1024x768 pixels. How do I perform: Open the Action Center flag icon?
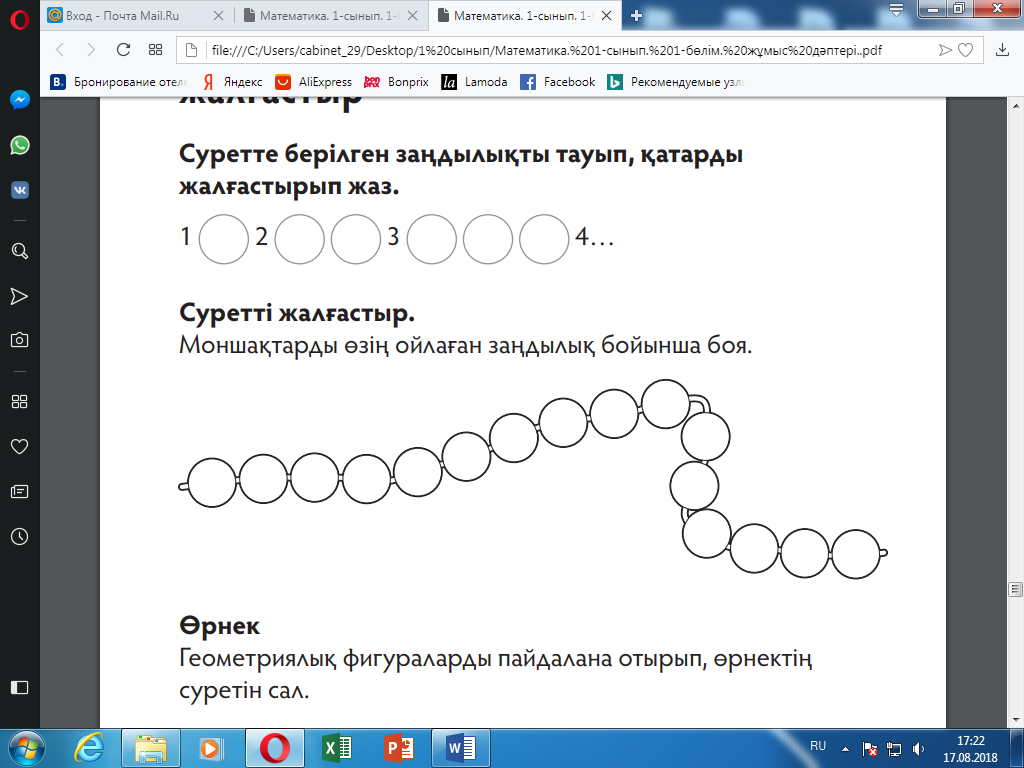(870, 749)
